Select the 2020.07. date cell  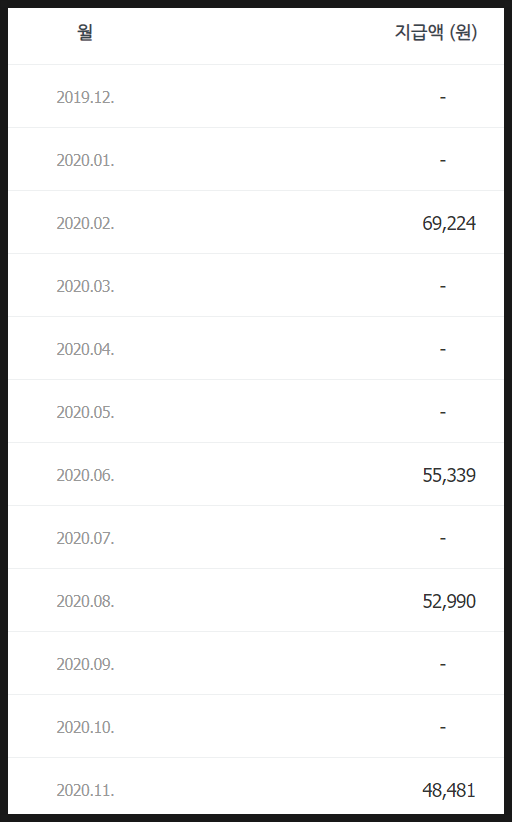coord(85,538)
